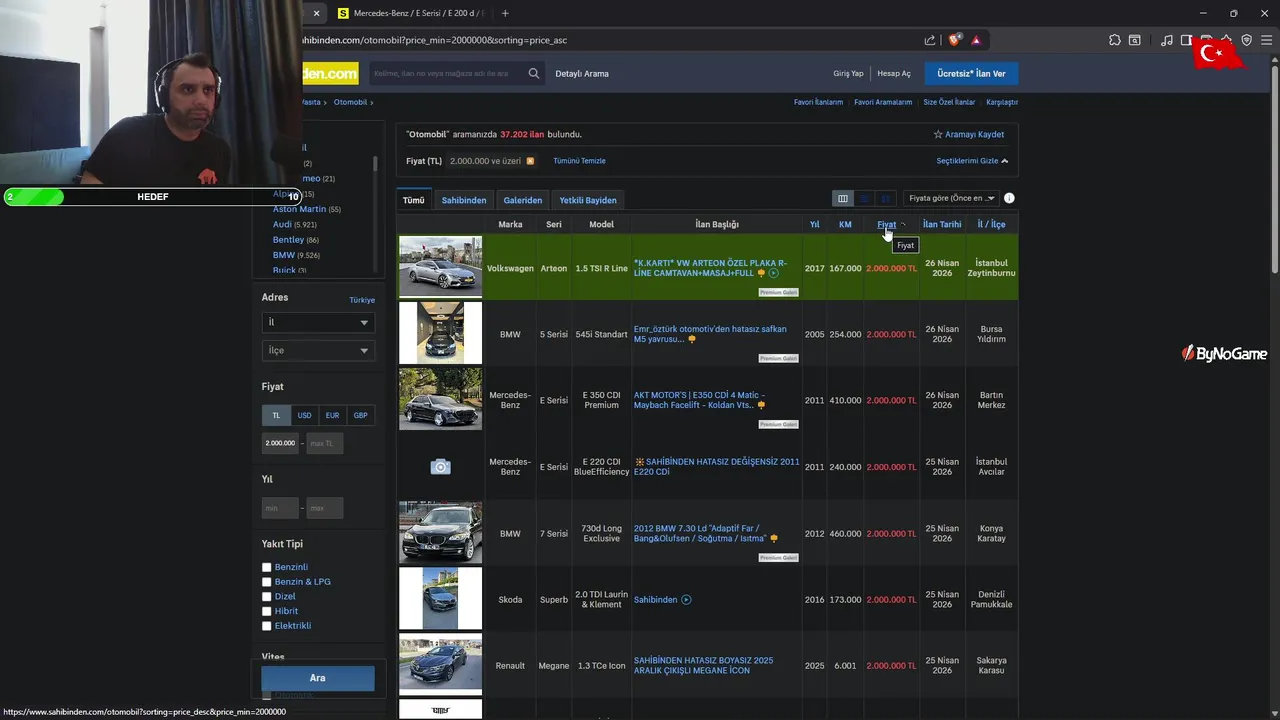Open Detaylı Arama link
This screenshot has width=1280, height=720.
click(582, 73)
